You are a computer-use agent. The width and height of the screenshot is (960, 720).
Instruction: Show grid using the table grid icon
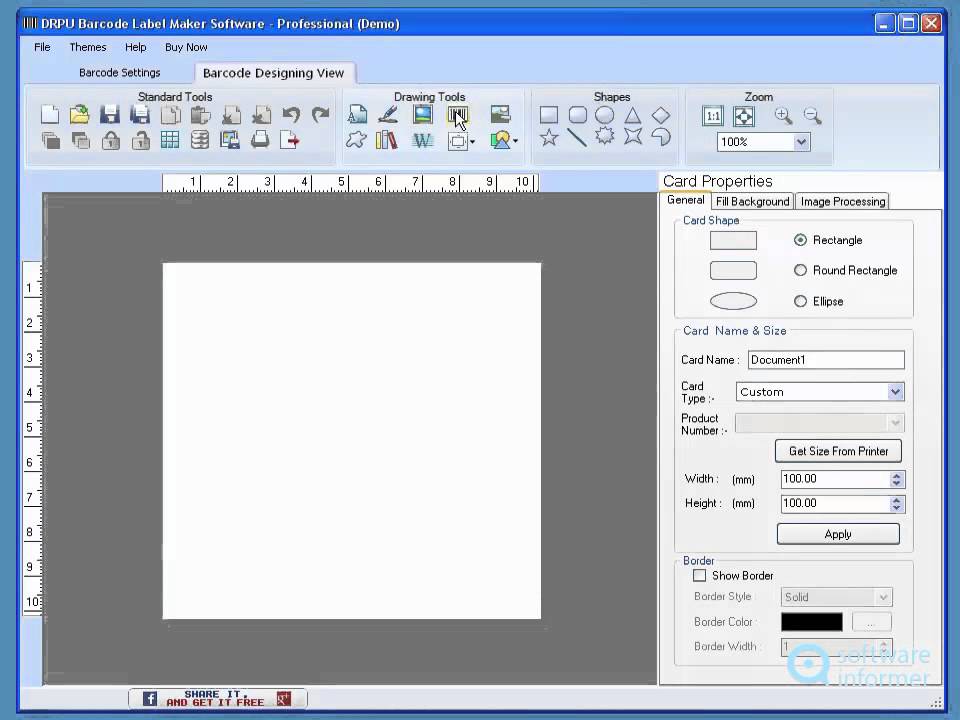click(170, 140)
